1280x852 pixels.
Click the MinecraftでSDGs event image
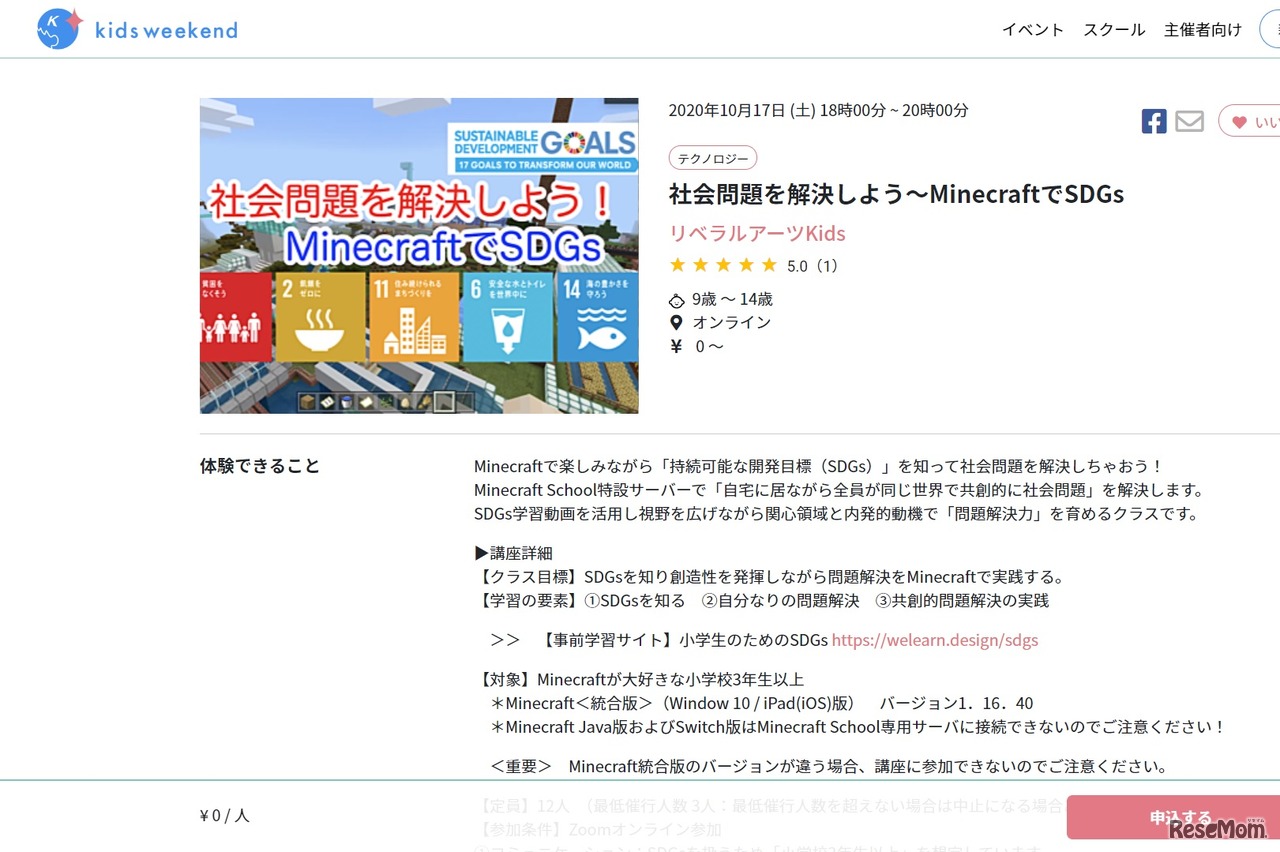[419, 255]
